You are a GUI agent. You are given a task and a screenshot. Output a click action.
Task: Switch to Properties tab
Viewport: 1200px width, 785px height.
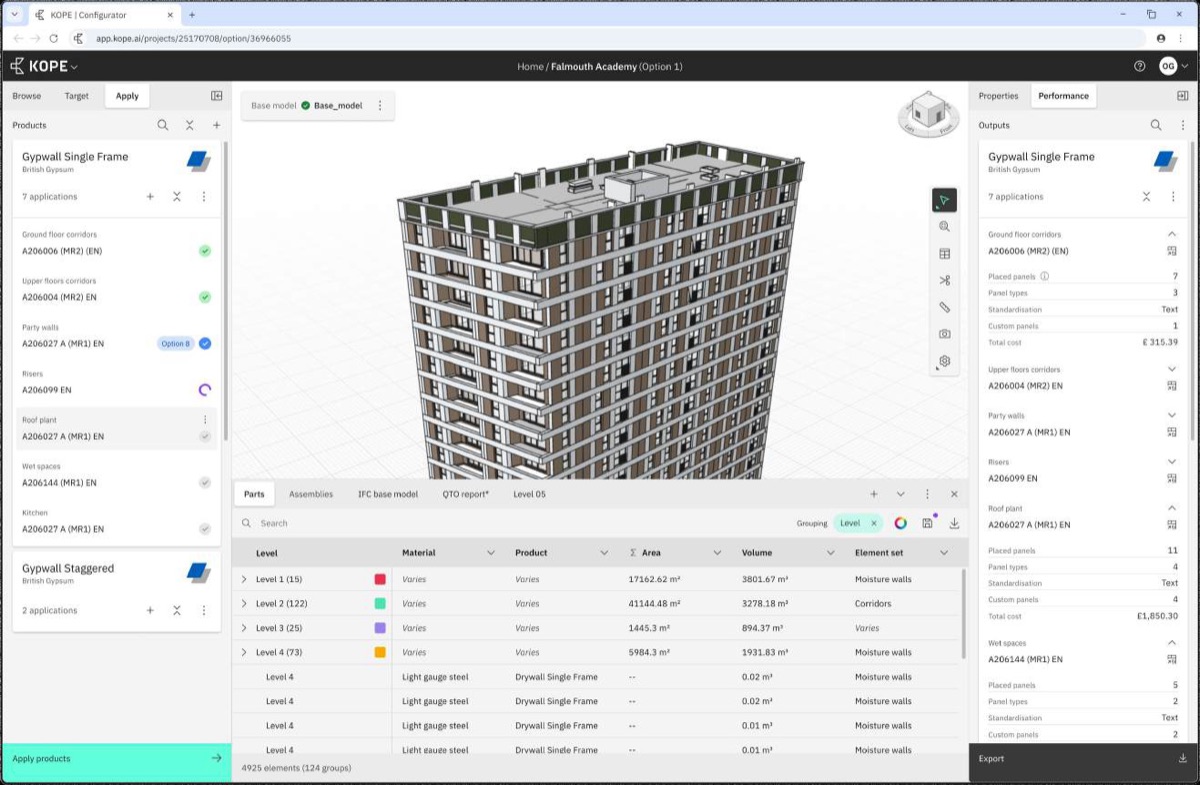pyautogui.click(x=998, y=96)
